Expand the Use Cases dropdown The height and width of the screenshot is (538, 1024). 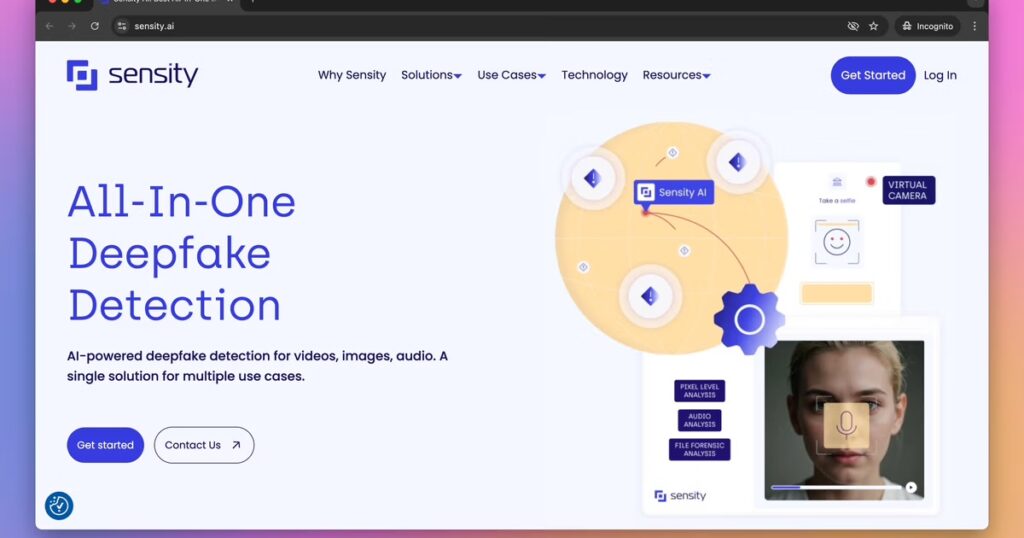(x=511, y=75)
